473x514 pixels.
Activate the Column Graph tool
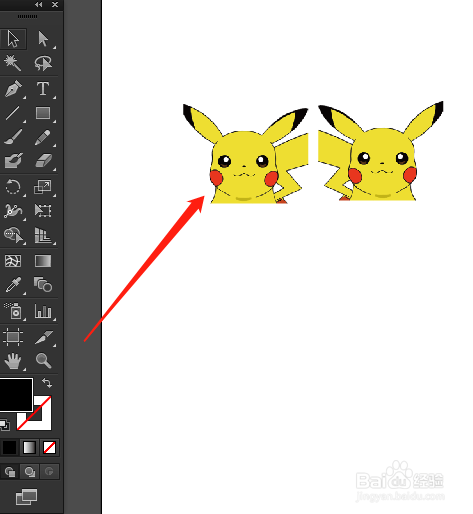click(43, 311)
